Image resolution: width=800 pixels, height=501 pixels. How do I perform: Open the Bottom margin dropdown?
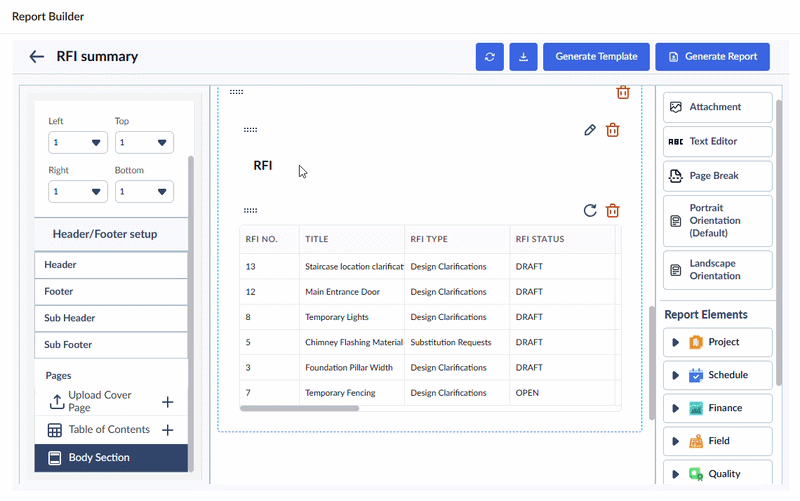(x=144, y=191)
